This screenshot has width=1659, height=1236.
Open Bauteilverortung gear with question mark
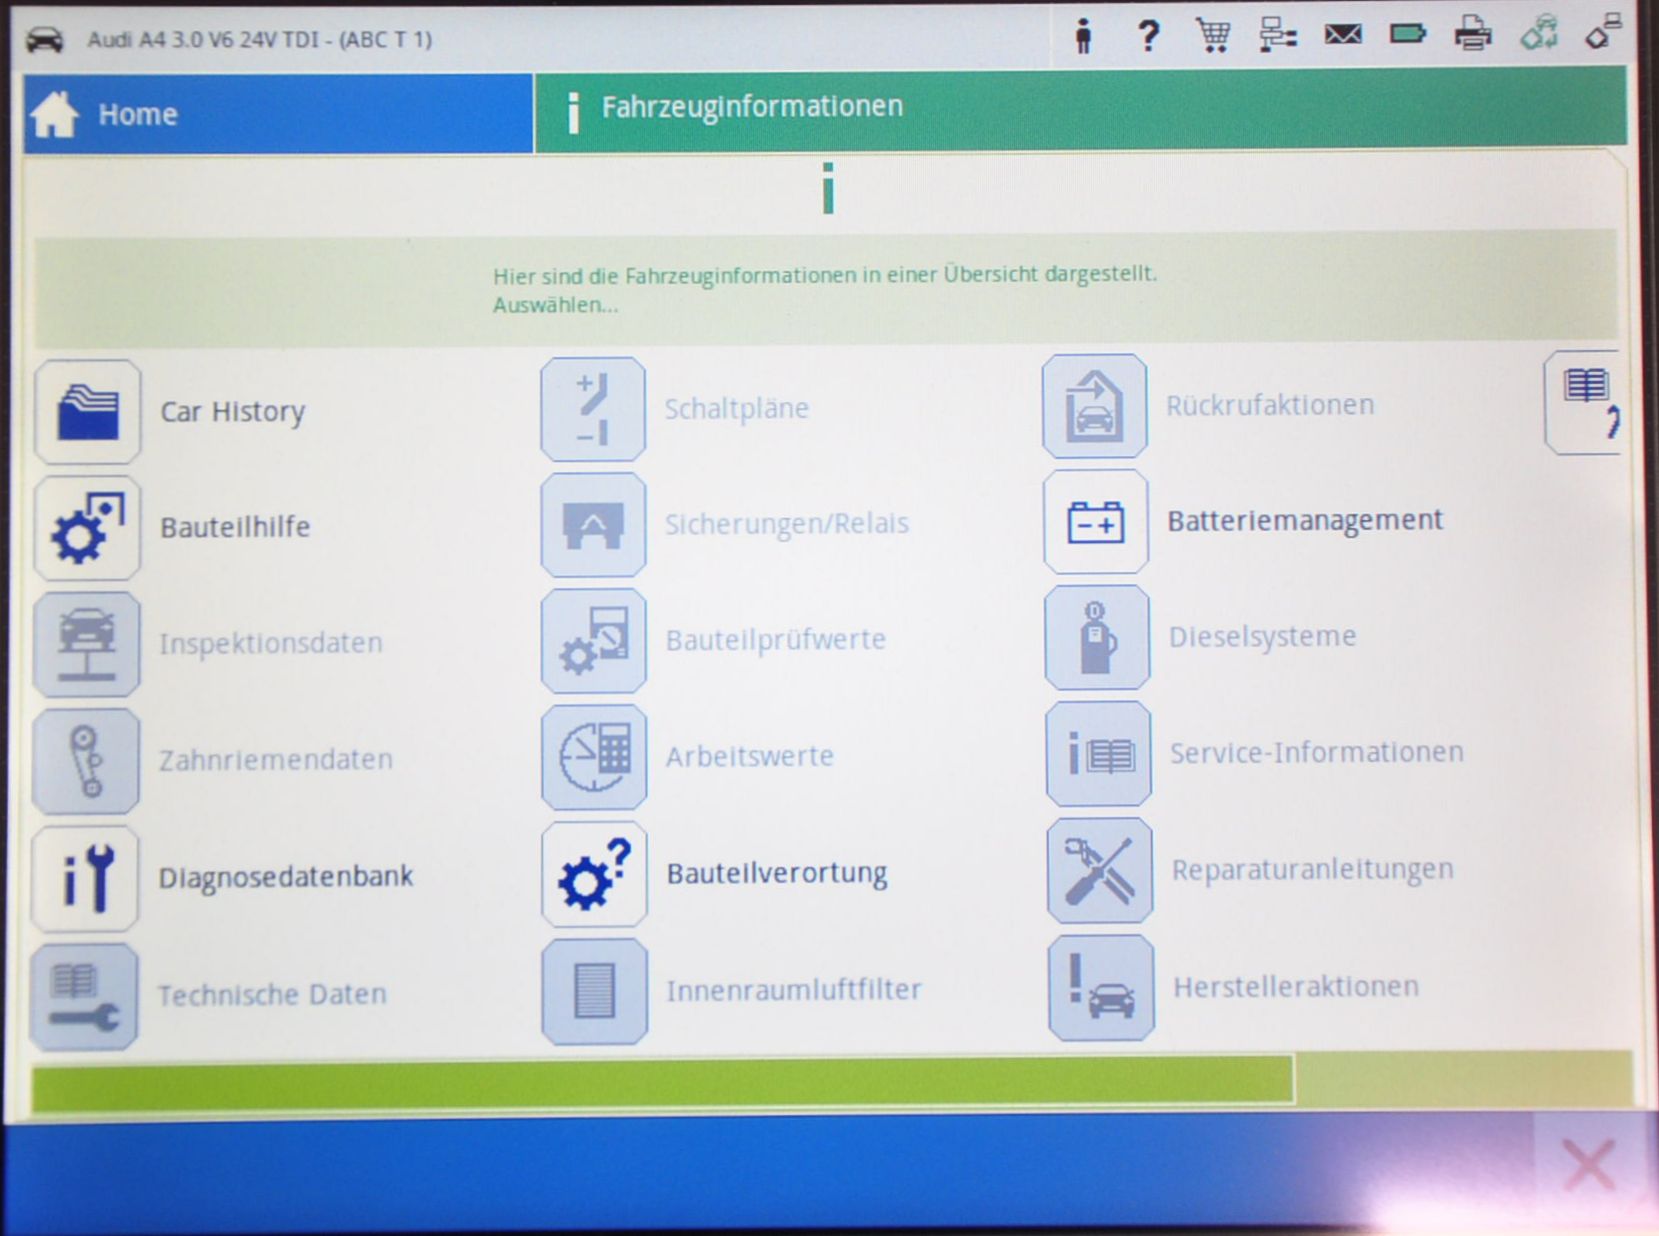[594, 875]
